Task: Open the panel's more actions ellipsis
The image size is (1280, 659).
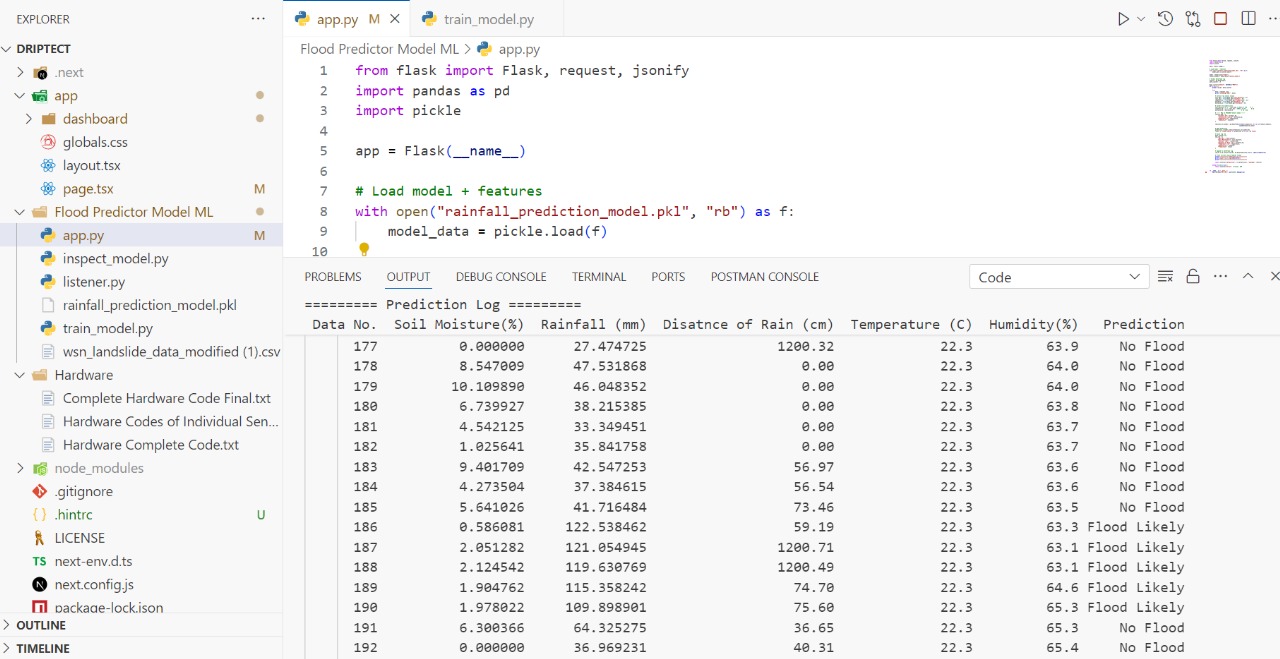Action: tap(1220, 277)
